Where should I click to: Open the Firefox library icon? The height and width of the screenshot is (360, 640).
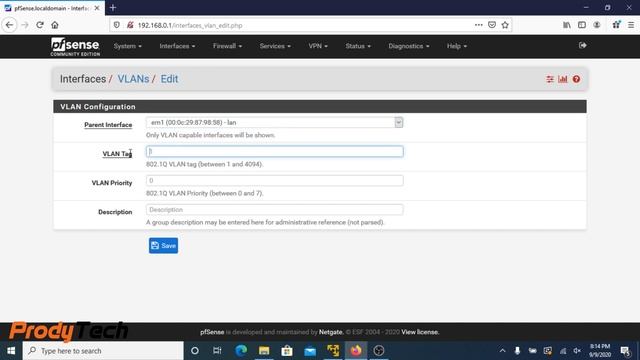[x=567, y=25]
